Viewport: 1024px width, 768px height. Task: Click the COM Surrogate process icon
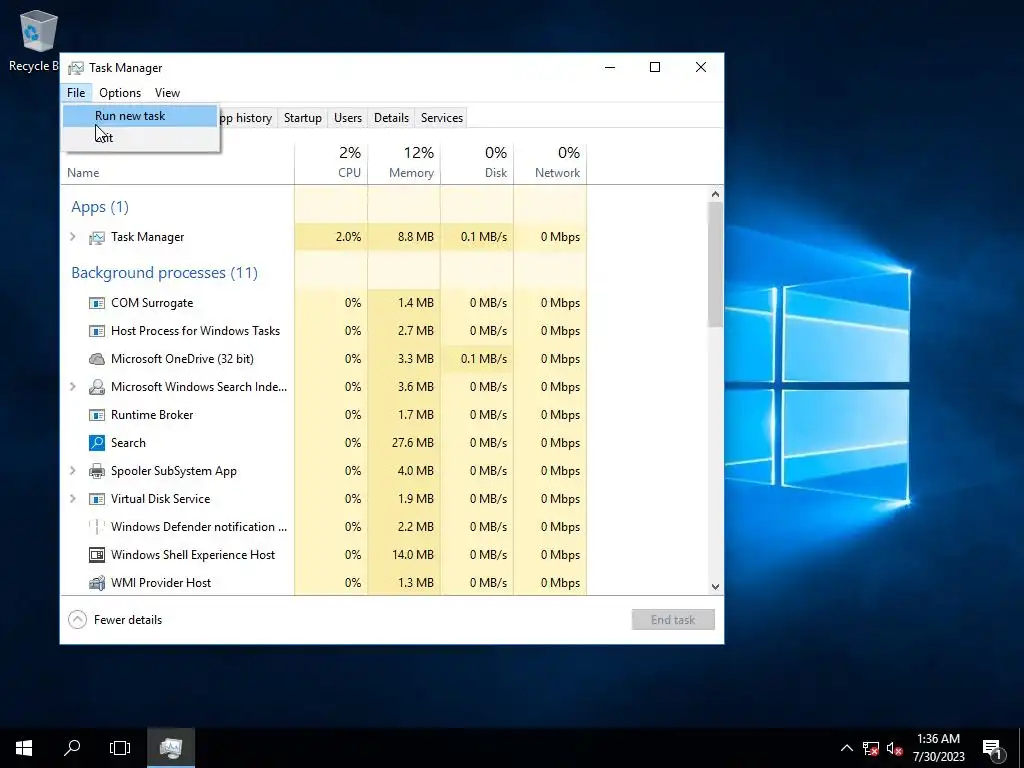tap(97, 303)
